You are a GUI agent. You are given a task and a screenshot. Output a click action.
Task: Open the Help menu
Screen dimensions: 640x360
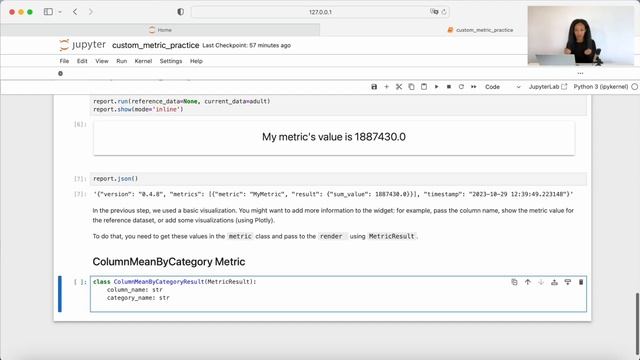point(196,61)
